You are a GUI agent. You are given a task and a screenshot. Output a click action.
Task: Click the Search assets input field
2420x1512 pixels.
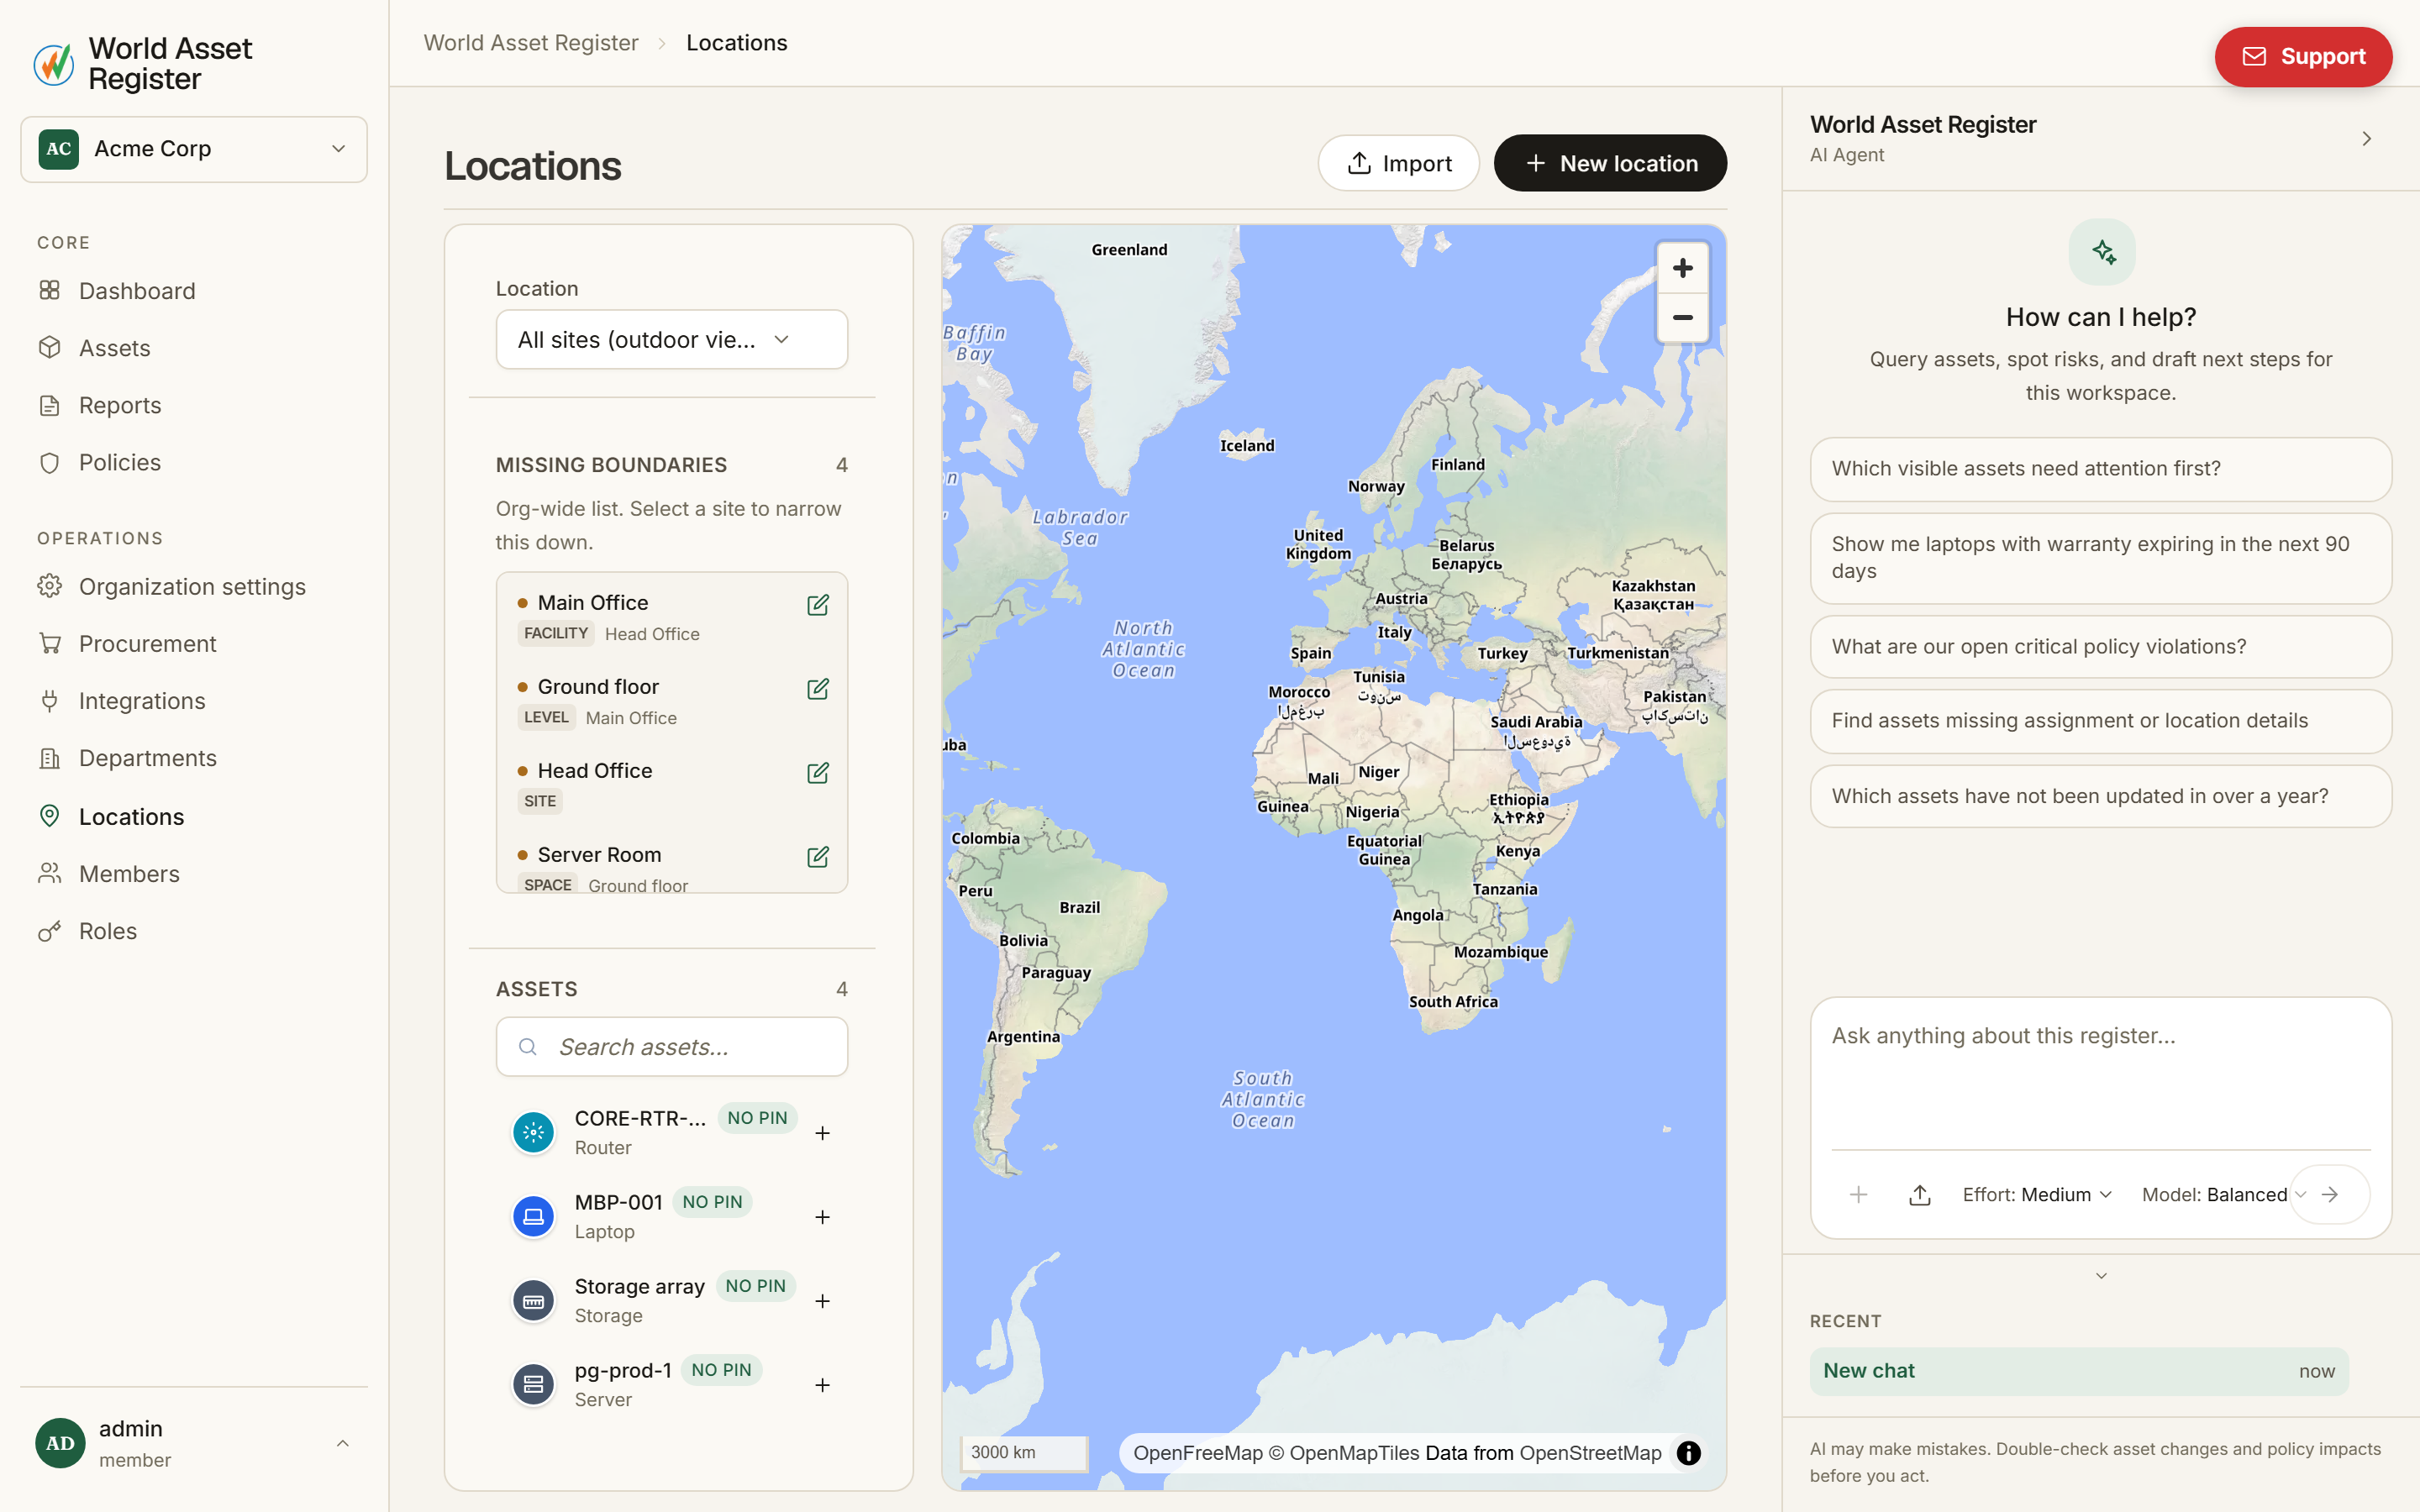(x=672, y=1047)
